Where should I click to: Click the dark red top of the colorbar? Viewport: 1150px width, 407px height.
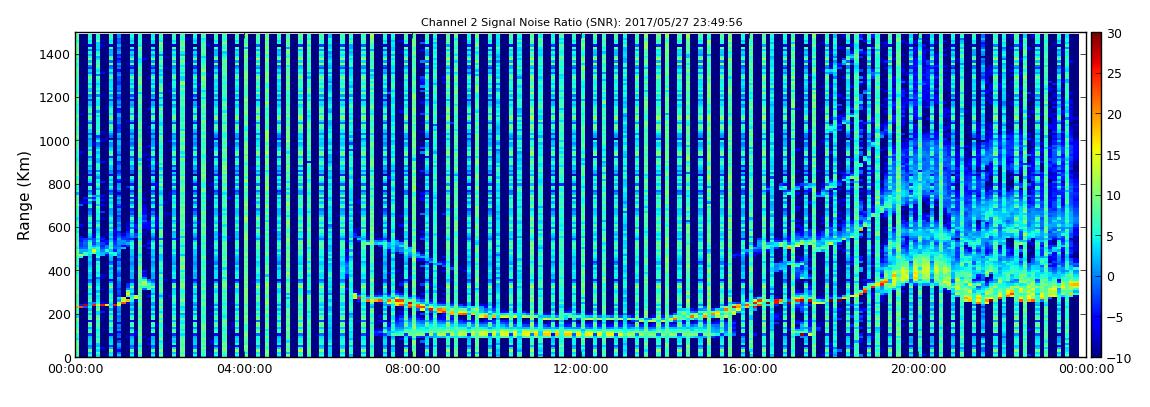click(1096, 38)
